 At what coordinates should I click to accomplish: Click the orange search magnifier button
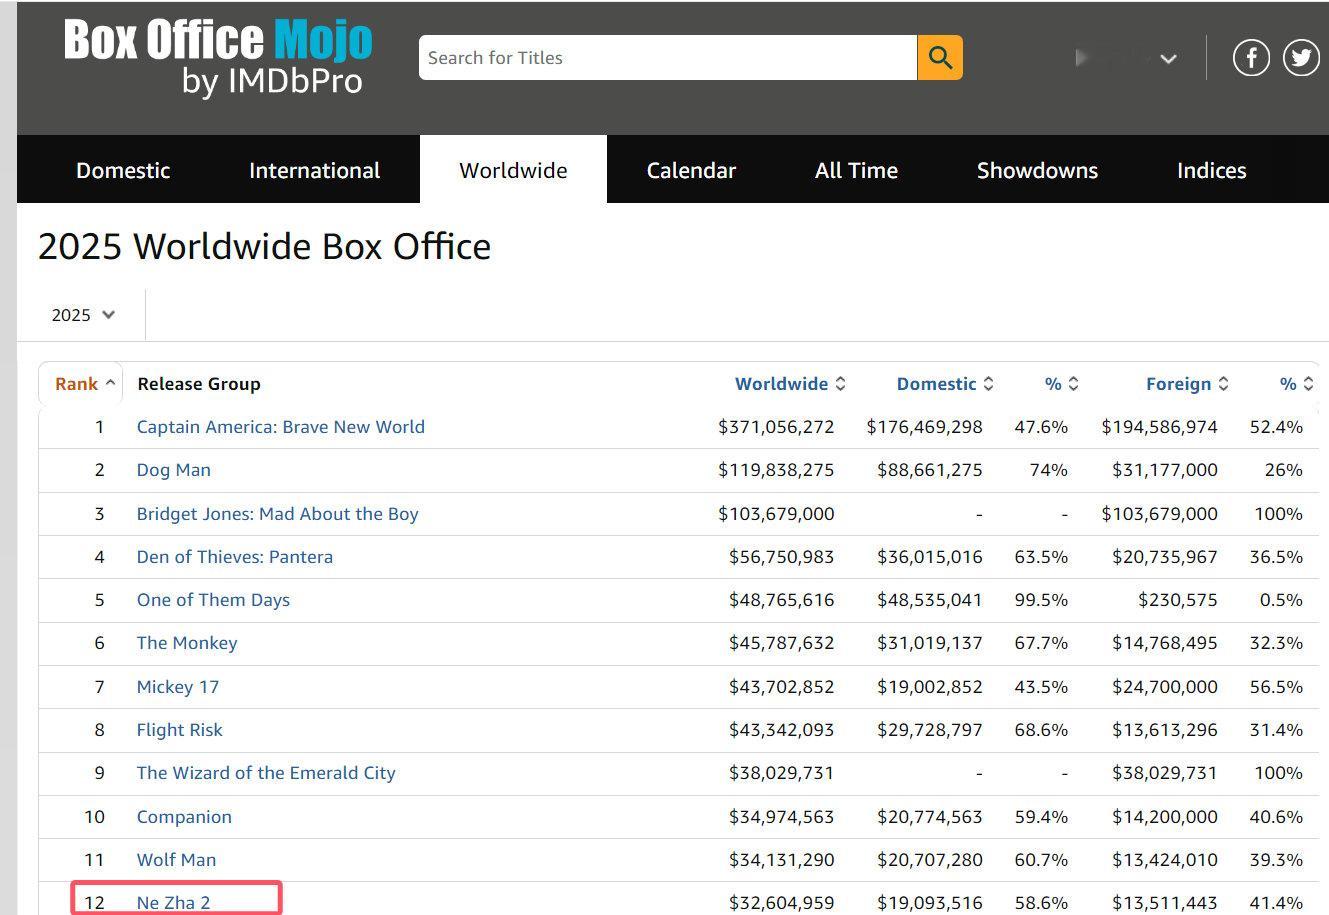click(939, 58)
